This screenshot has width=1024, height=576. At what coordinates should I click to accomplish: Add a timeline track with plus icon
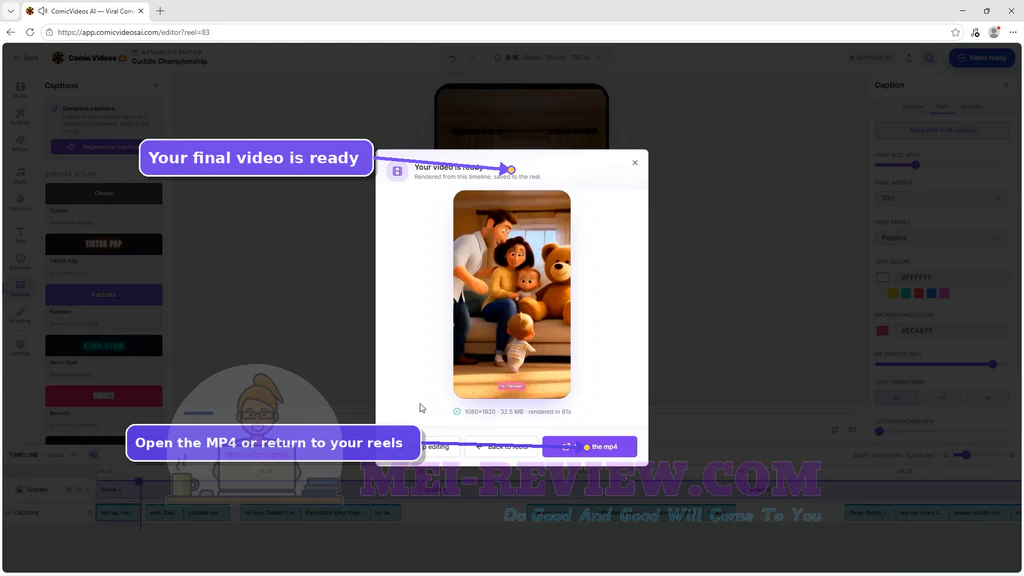73,455
